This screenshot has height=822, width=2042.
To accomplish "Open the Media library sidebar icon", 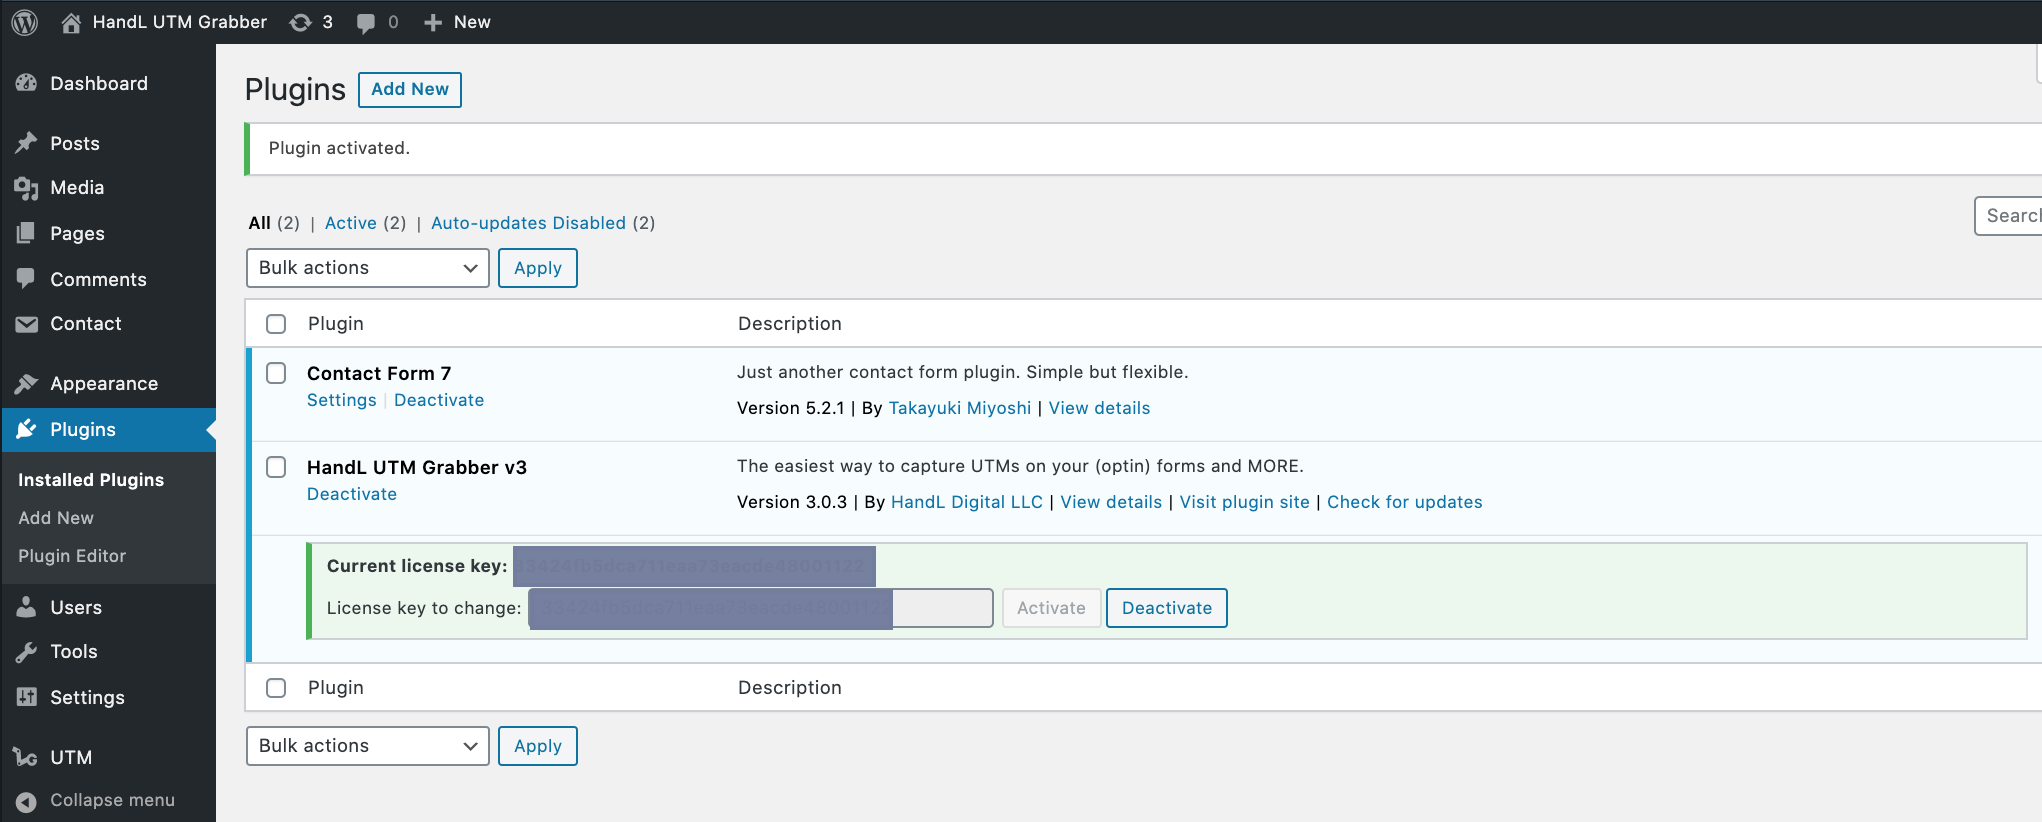I will 27,188.
